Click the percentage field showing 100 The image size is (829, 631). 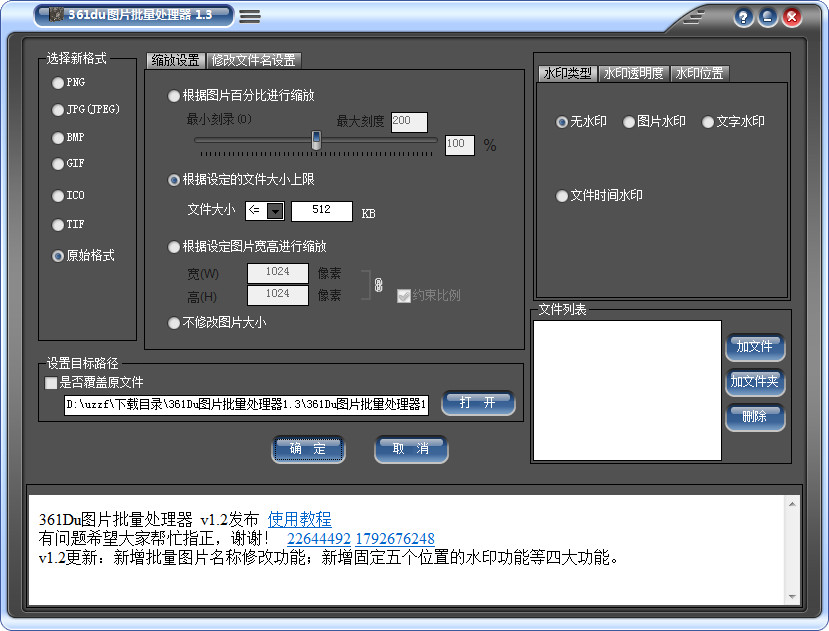tap(460, 145)
